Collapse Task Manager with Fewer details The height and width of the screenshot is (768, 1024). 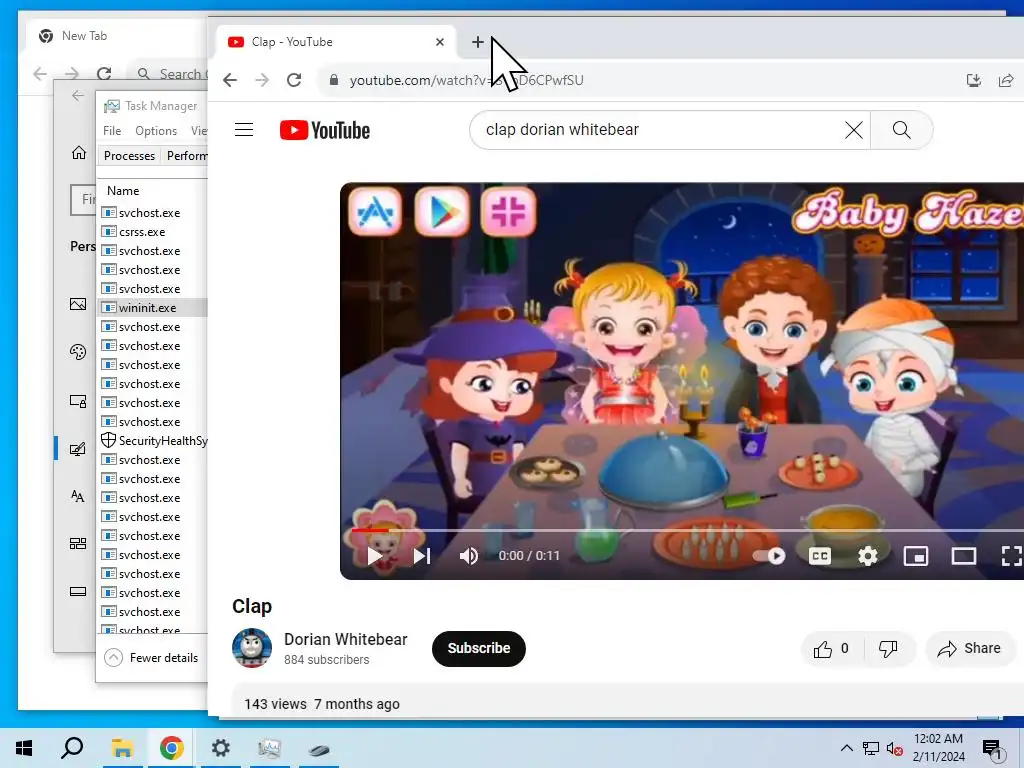pyautogui.click(x=152, y=658)
